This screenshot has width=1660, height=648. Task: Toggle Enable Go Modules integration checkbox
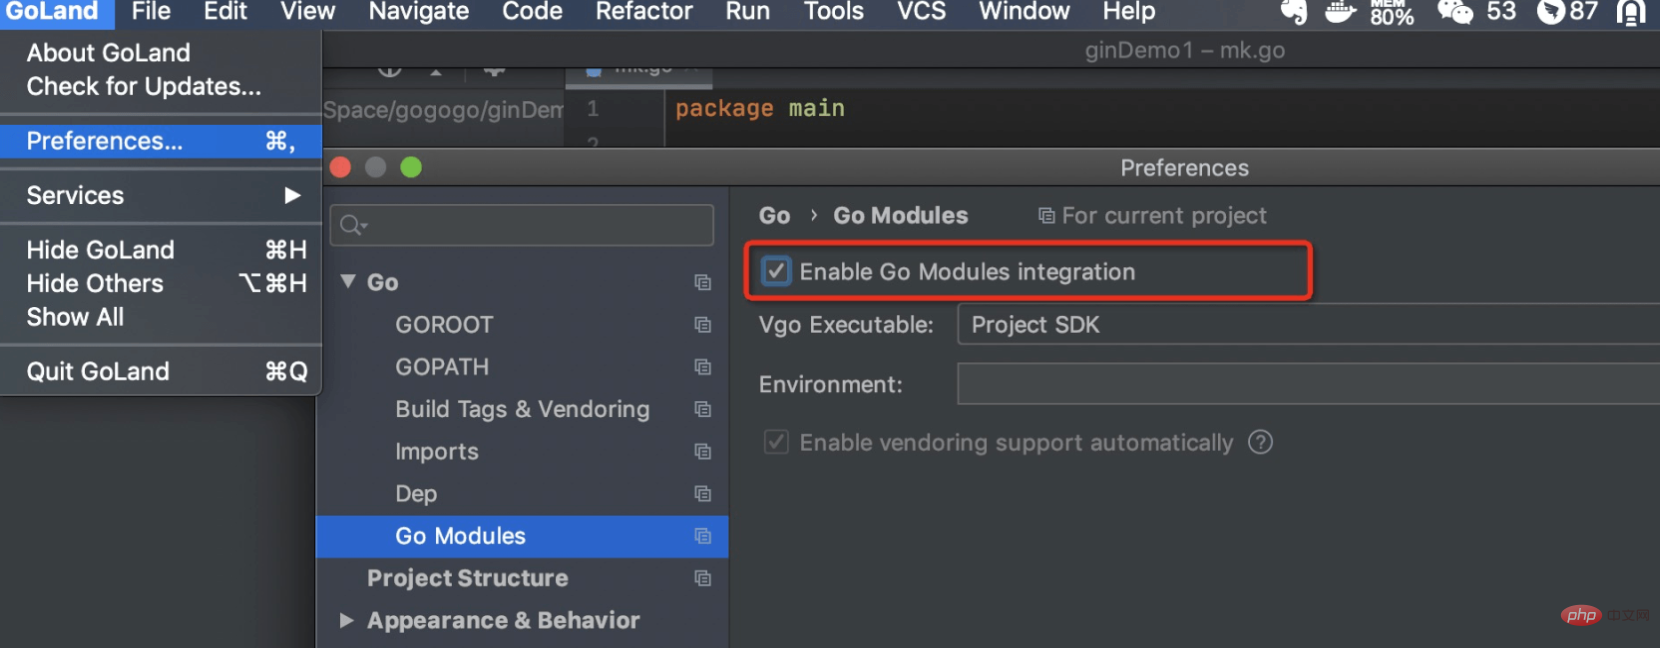(776, 271)
